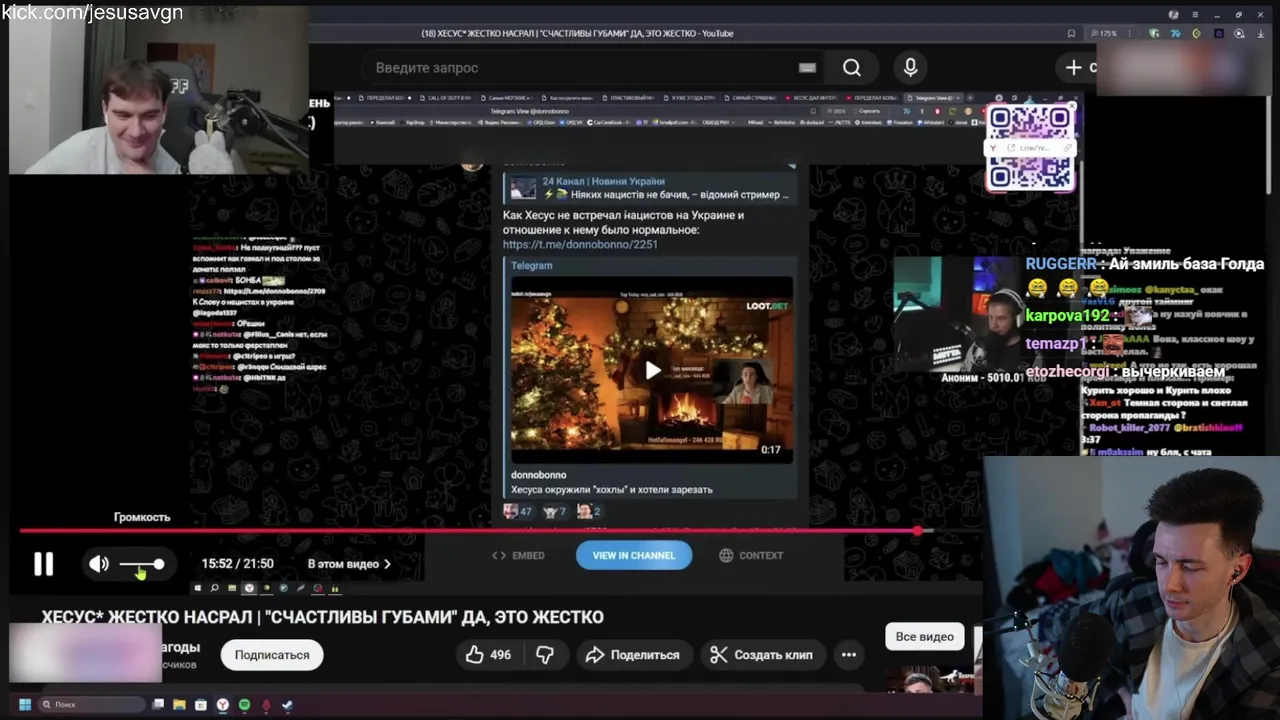Click the 'Telegram' label above embedded video

[x=531, y=265]
